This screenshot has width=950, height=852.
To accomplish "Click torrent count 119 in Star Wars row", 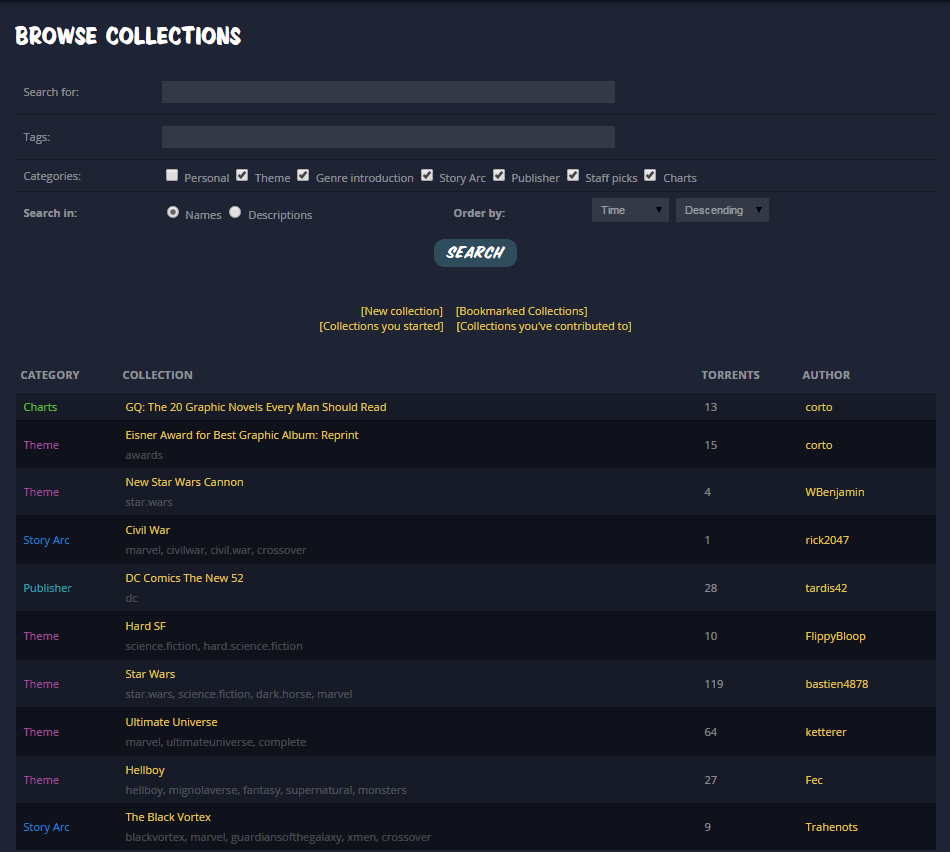I will point(714,684).
